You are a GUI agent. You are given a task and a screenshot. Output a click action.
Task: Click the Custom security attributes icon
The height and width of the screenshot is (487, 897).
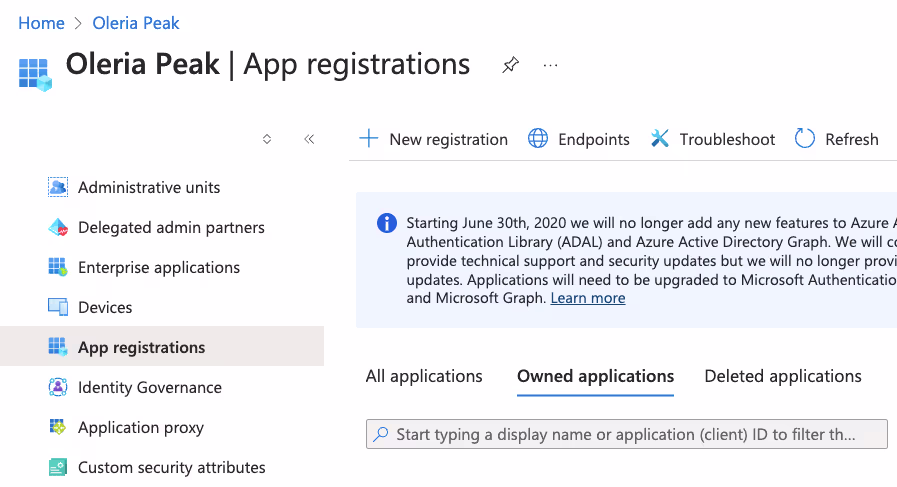[x=58, y=467]
